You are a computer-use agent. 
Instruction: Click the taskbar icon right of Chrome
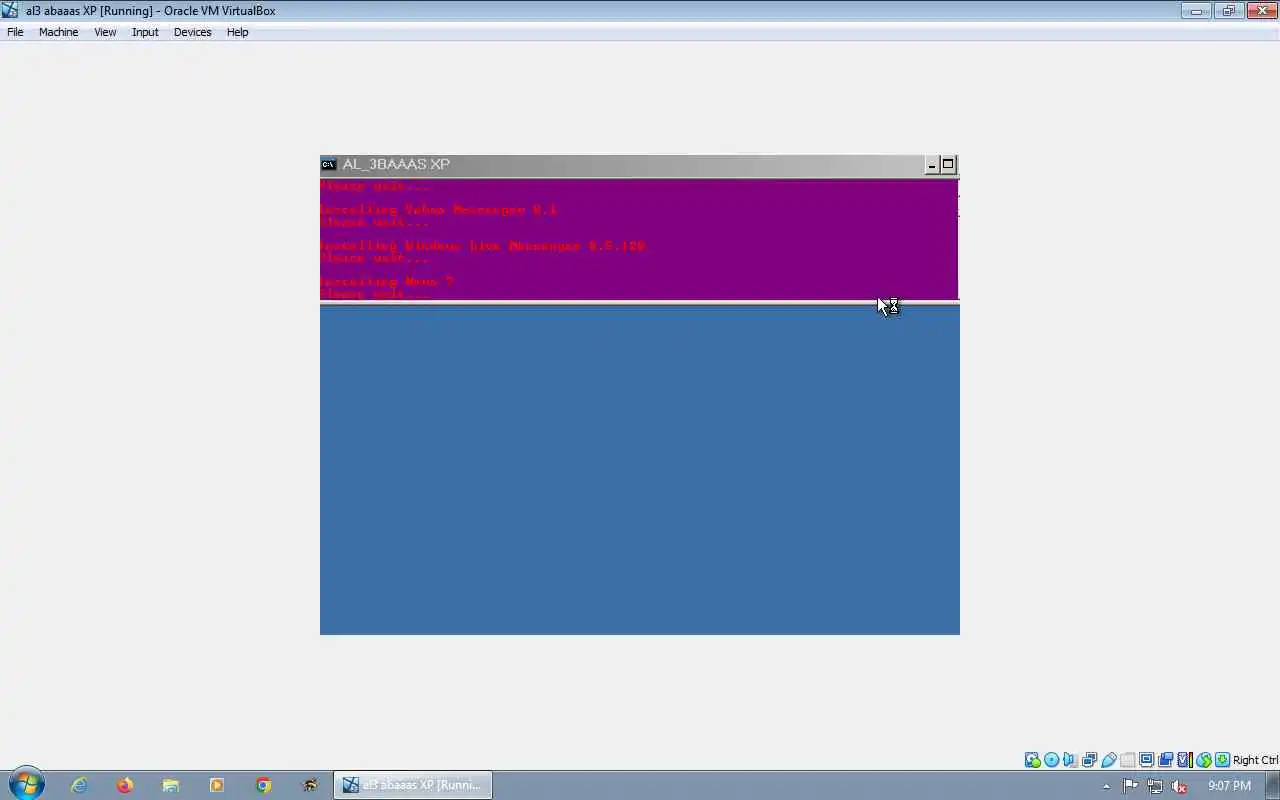[x=310, y=785]
